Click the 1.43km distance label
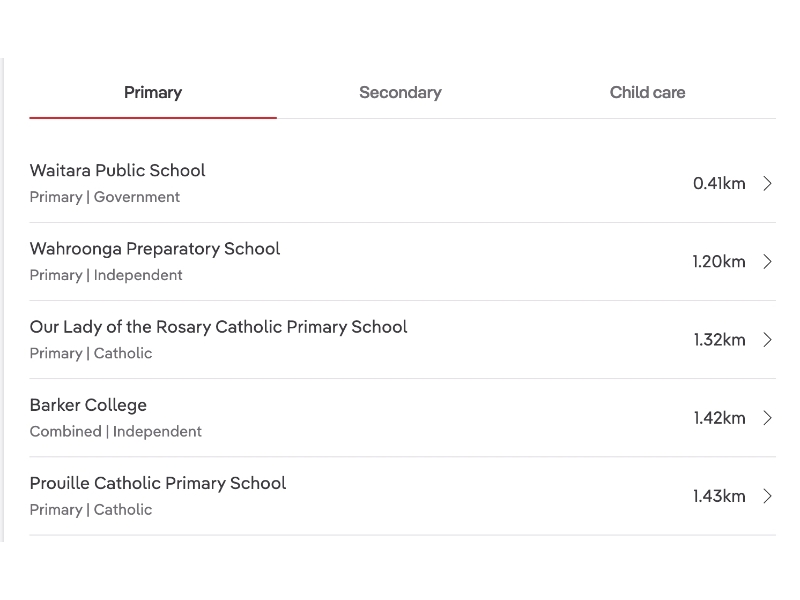 (x=719, y=496)
